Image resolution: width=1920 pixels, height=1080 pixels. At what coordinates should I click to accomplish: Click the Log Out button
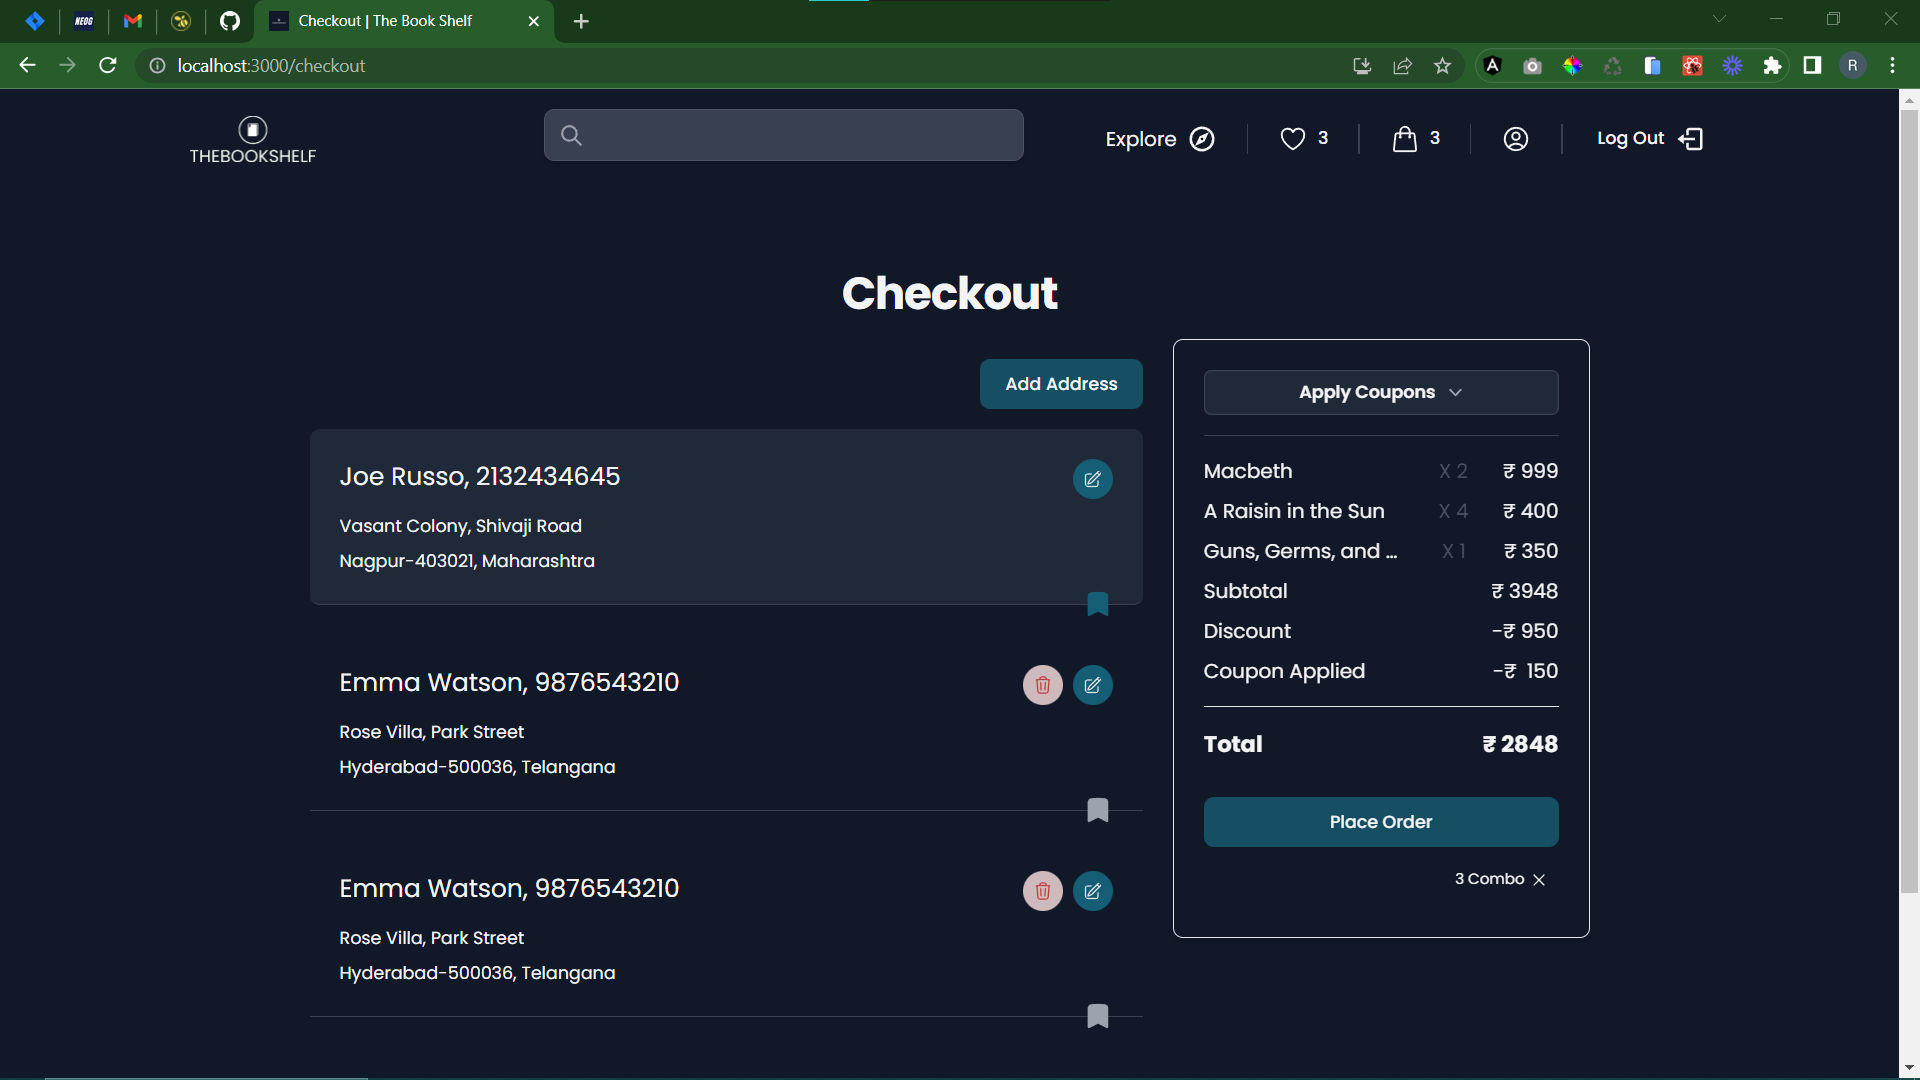point(1650,139)
